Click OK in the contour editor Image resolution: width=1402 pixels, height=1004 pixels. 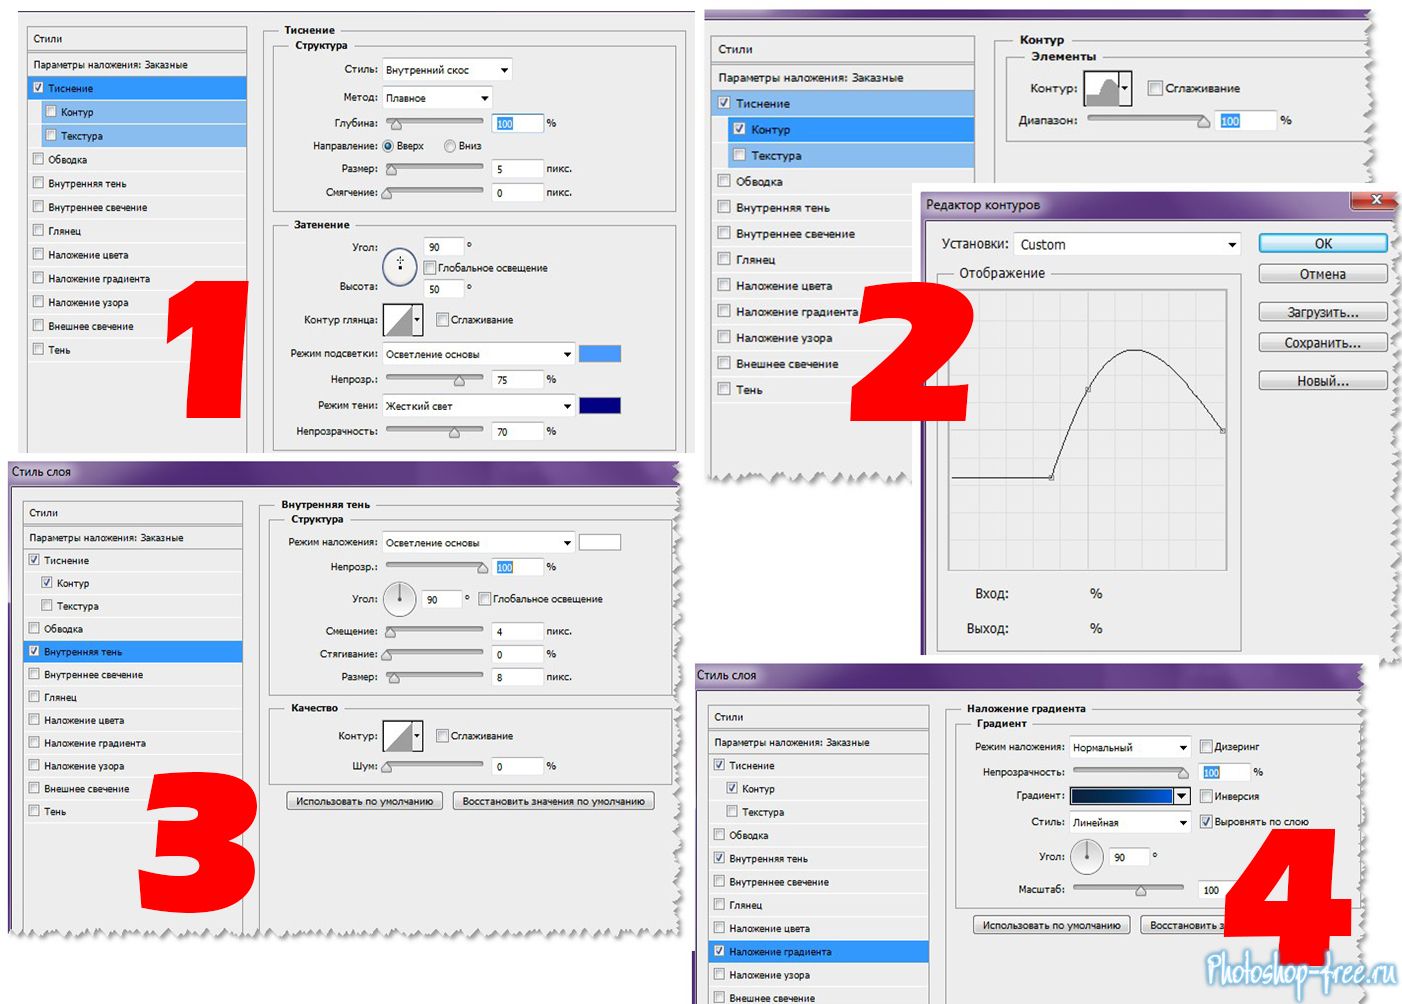tap(1322, 243)
